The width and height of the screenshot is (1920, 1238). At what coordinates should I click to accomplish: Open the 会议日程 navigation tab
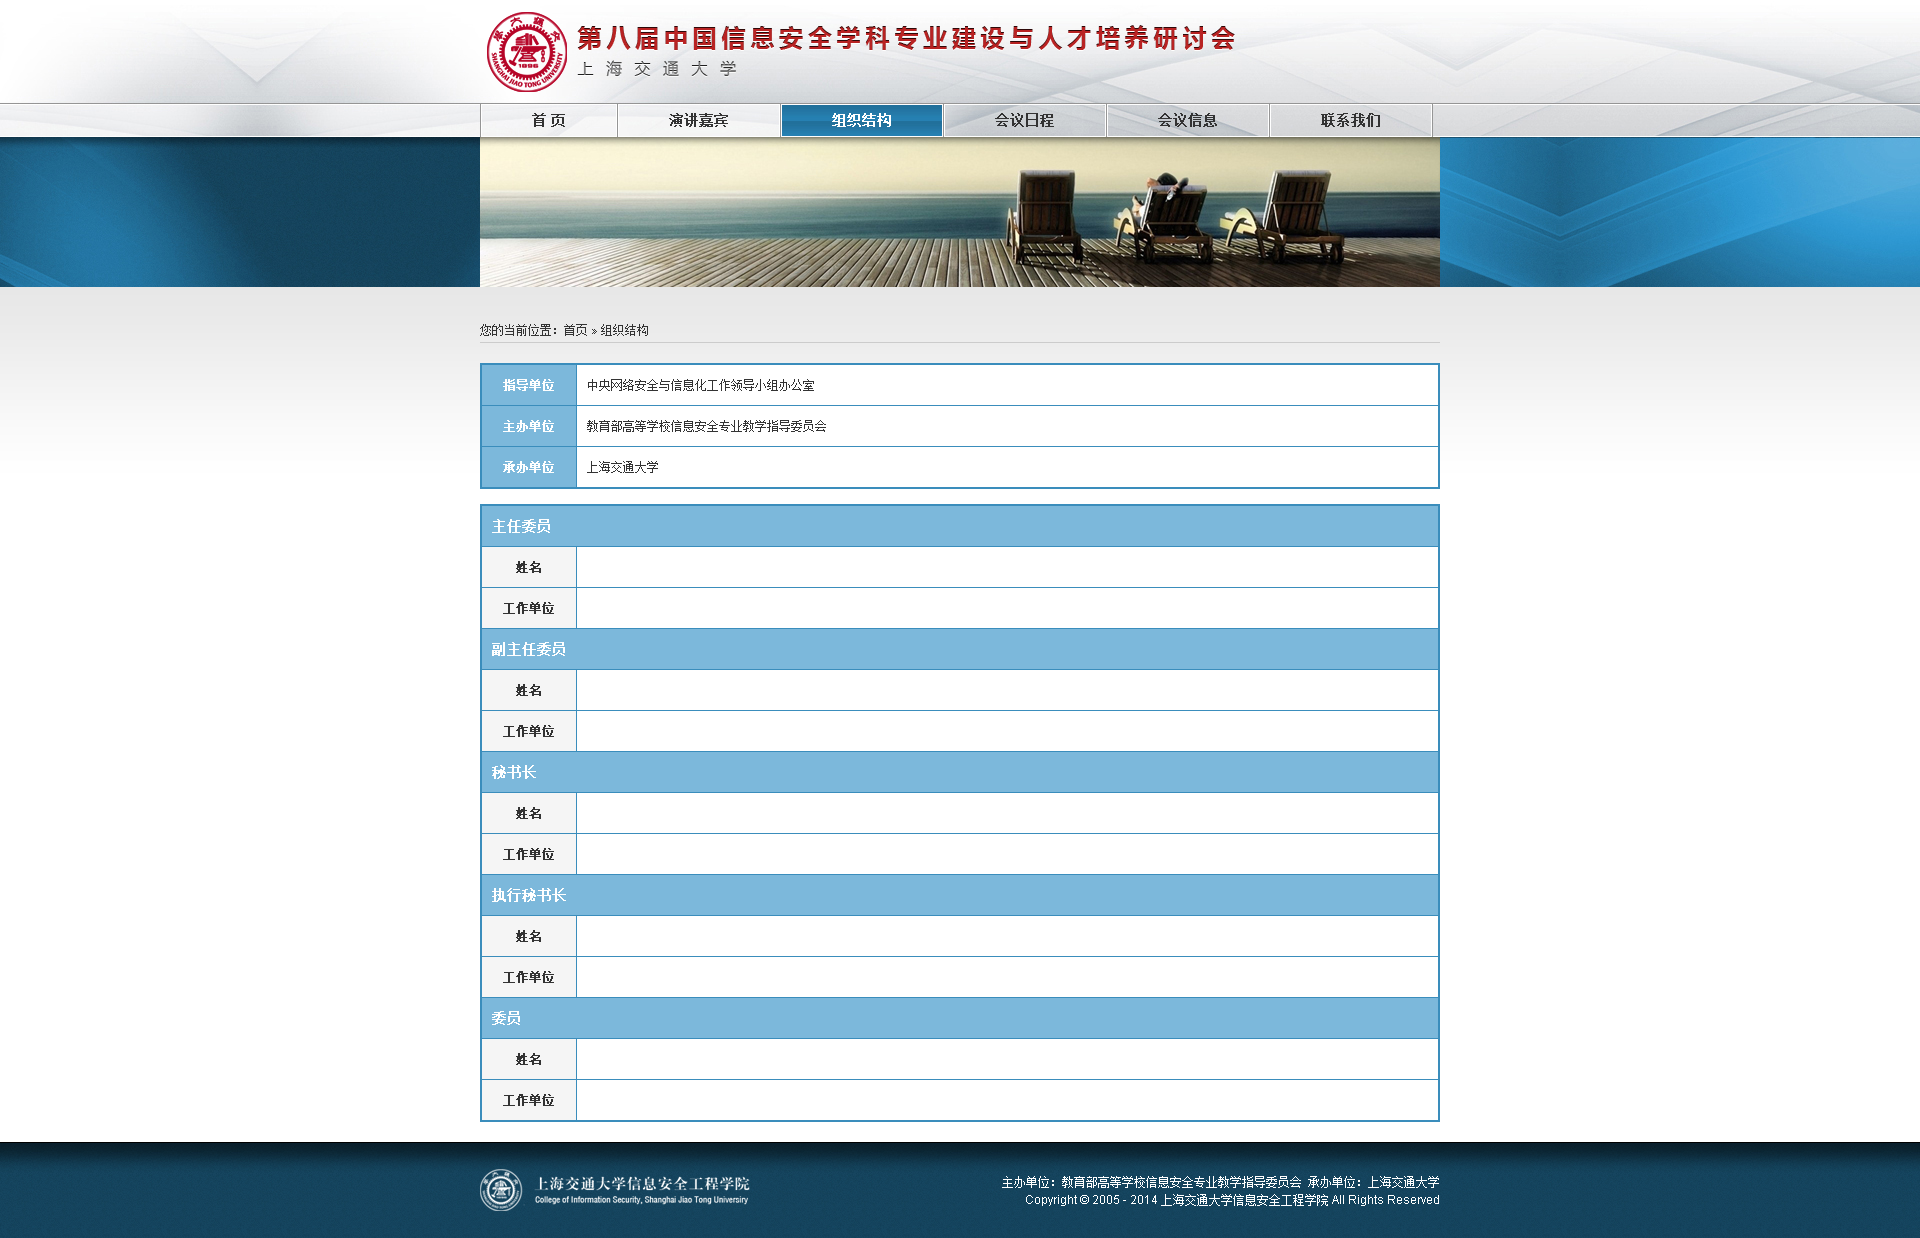pos(1024,120)
